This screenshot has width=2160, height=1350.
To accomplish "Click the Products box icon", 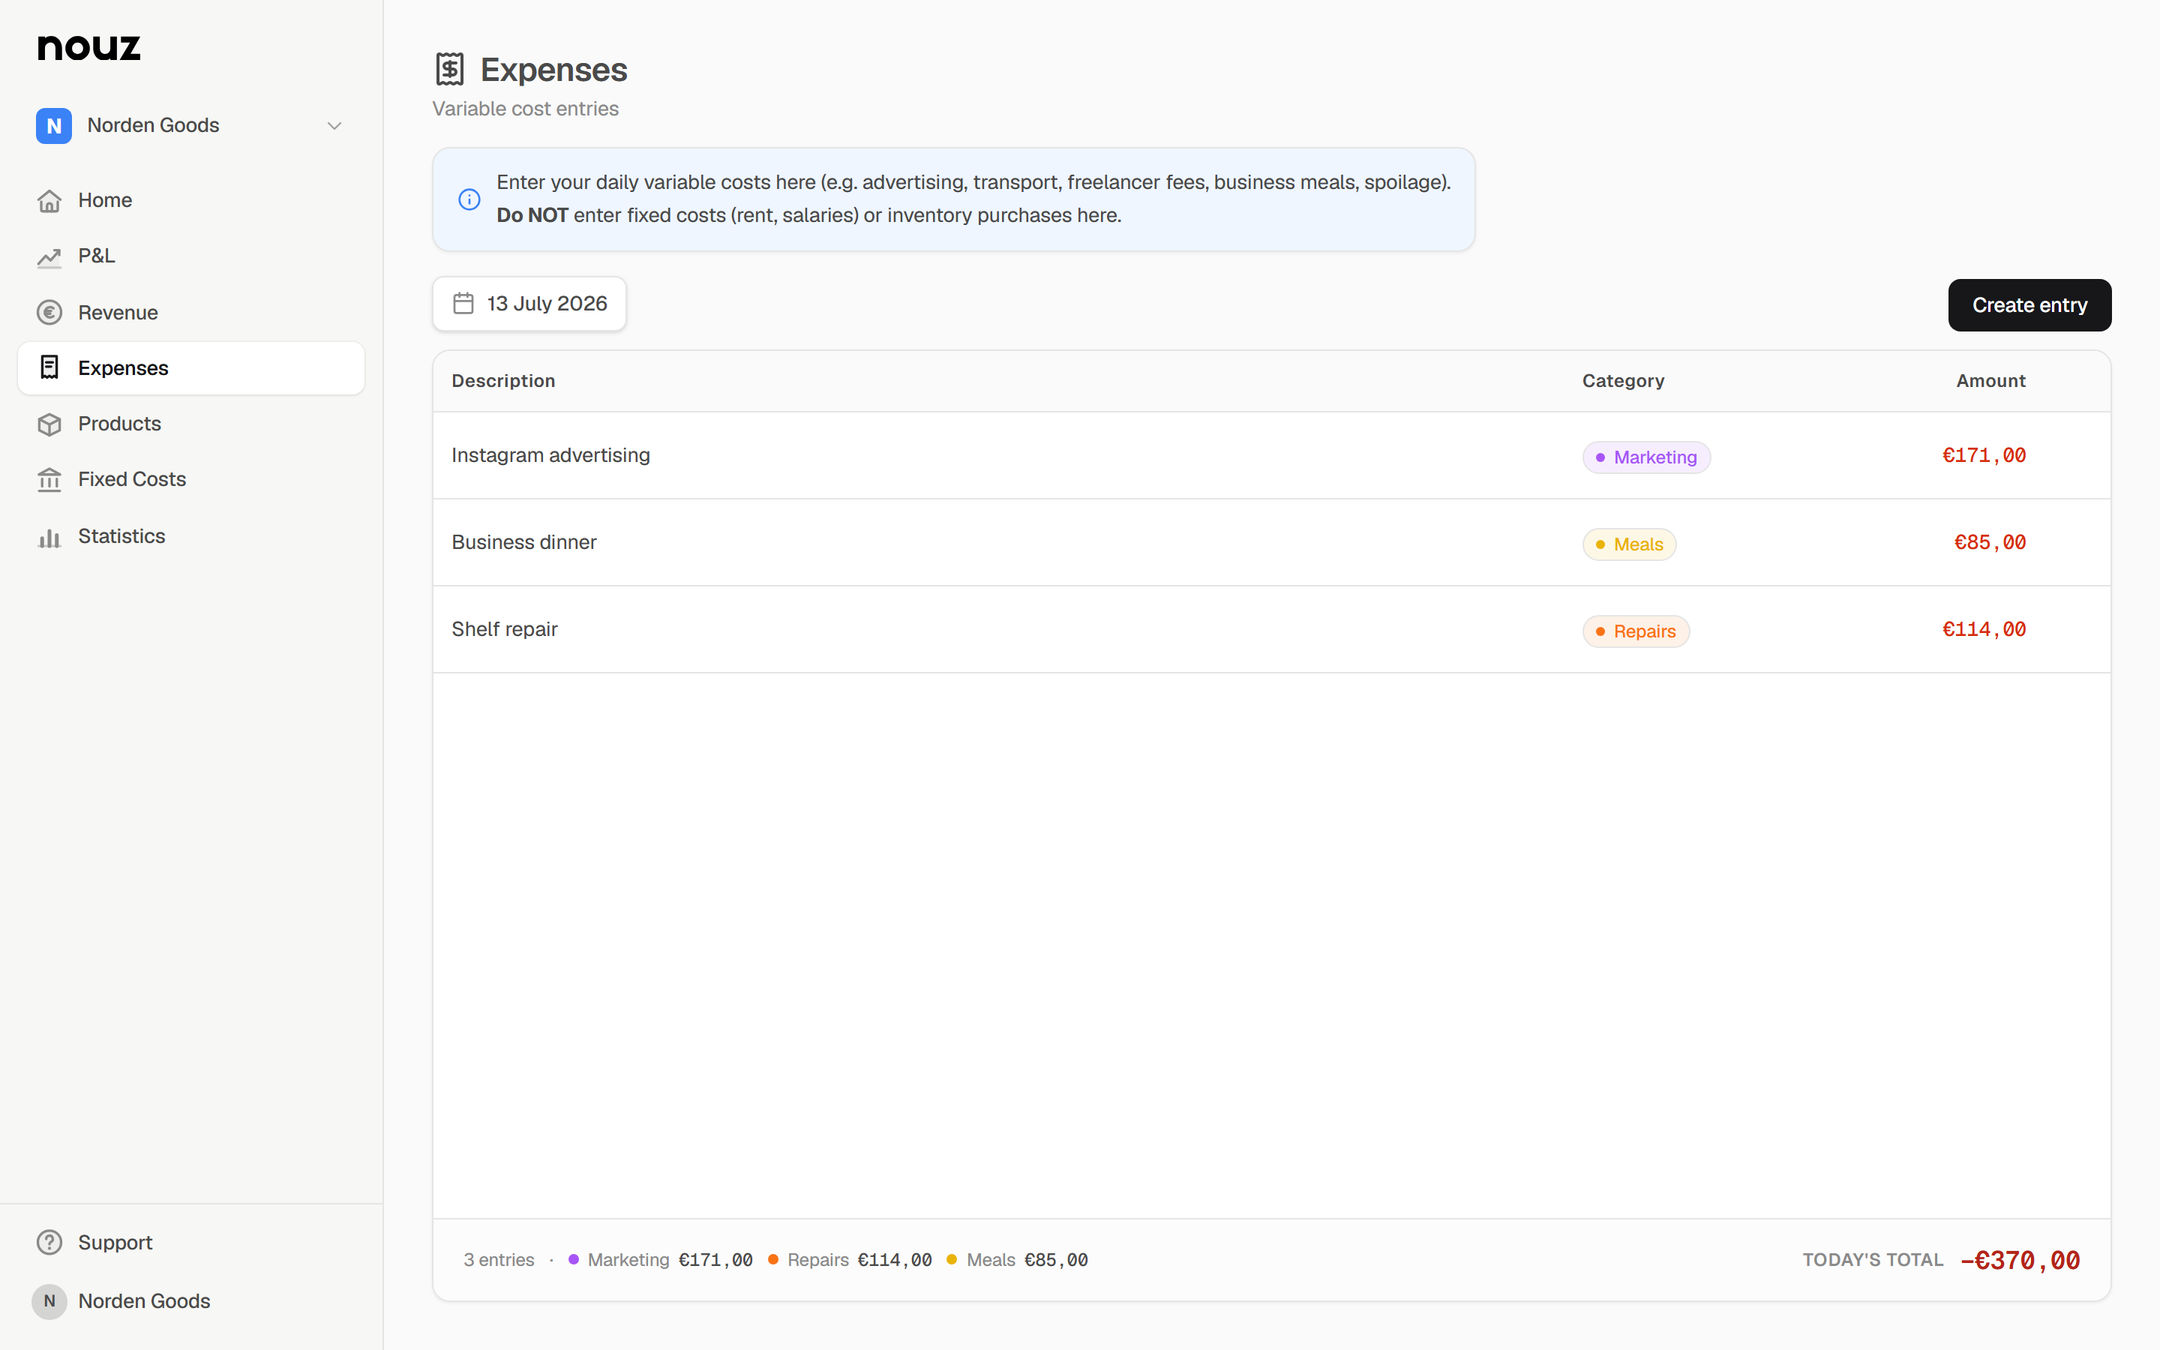I will tap(49, 424).
